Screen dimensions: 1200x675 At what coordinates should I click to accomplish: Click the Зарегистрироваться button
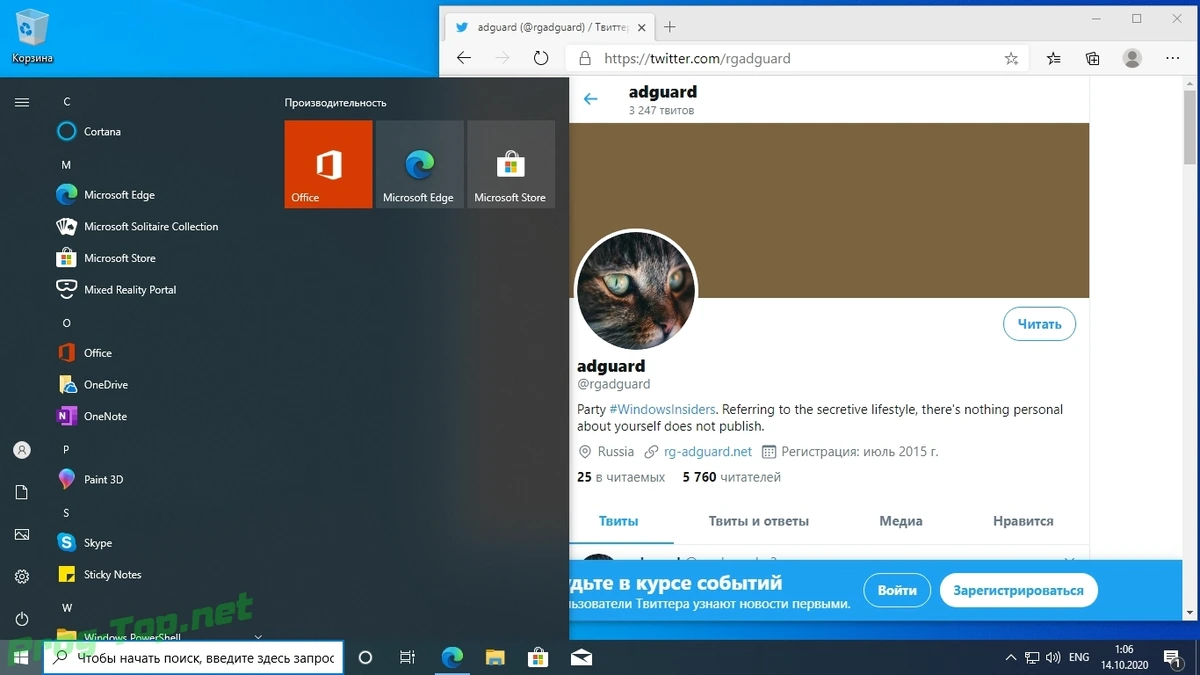1018,590
